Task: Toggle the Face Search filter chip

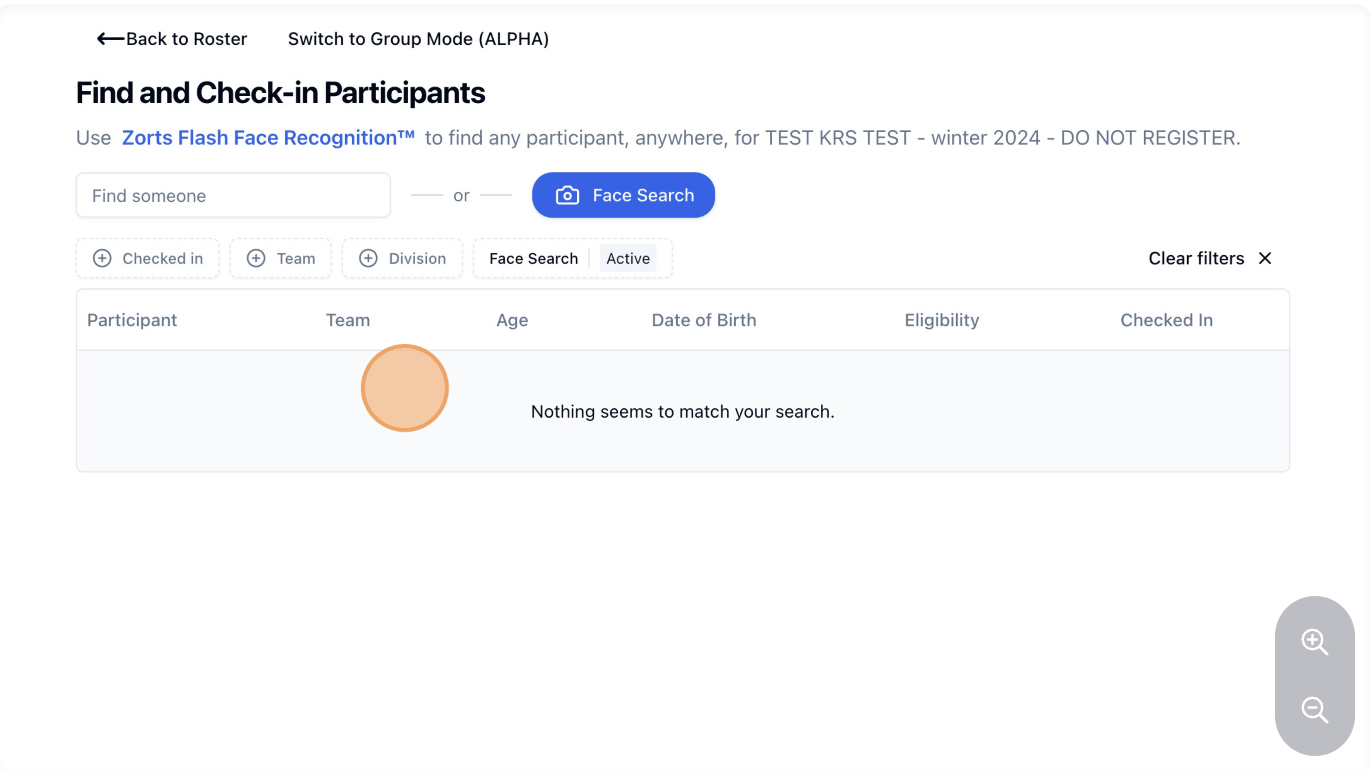Action: coord(533,259)
